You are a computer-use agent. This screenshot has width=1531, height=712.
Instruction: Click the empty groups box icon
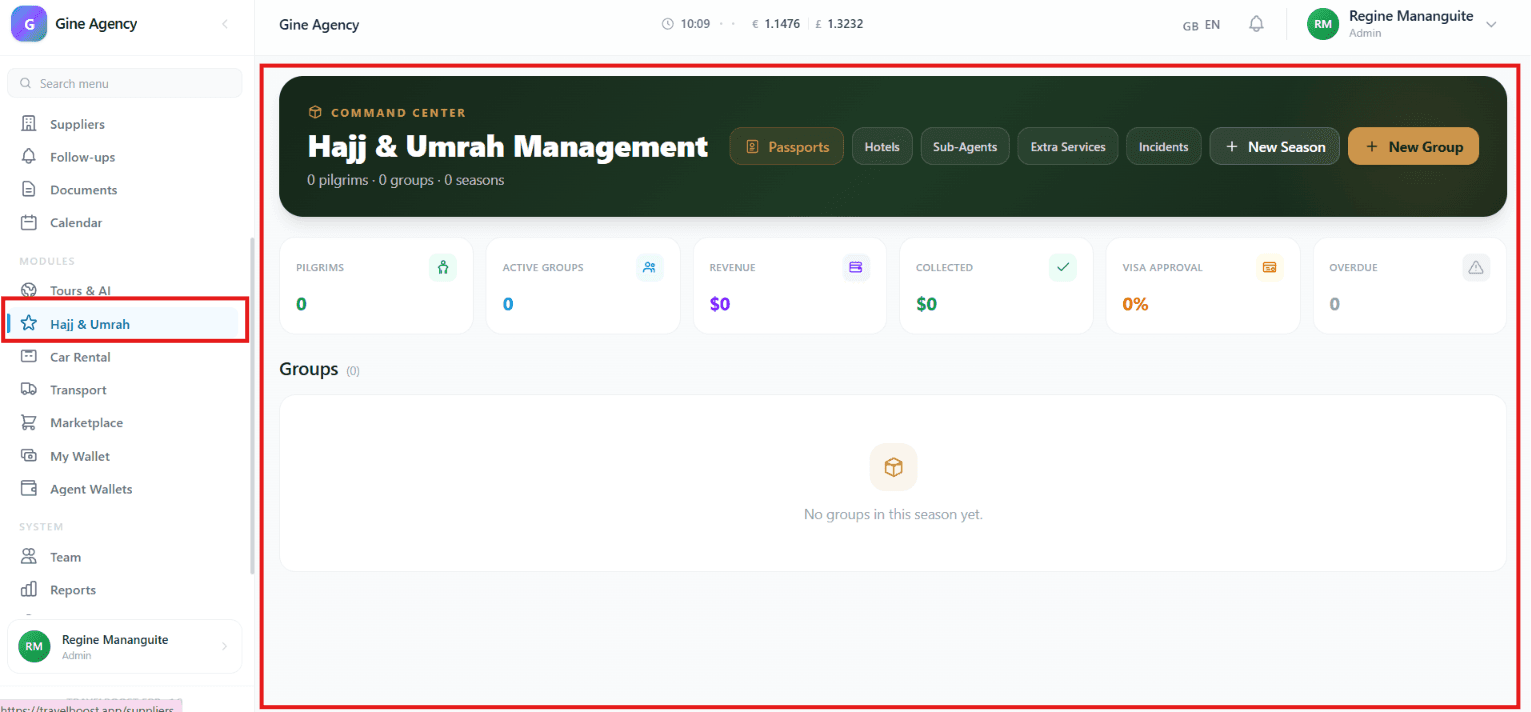[x=893, y=467]
